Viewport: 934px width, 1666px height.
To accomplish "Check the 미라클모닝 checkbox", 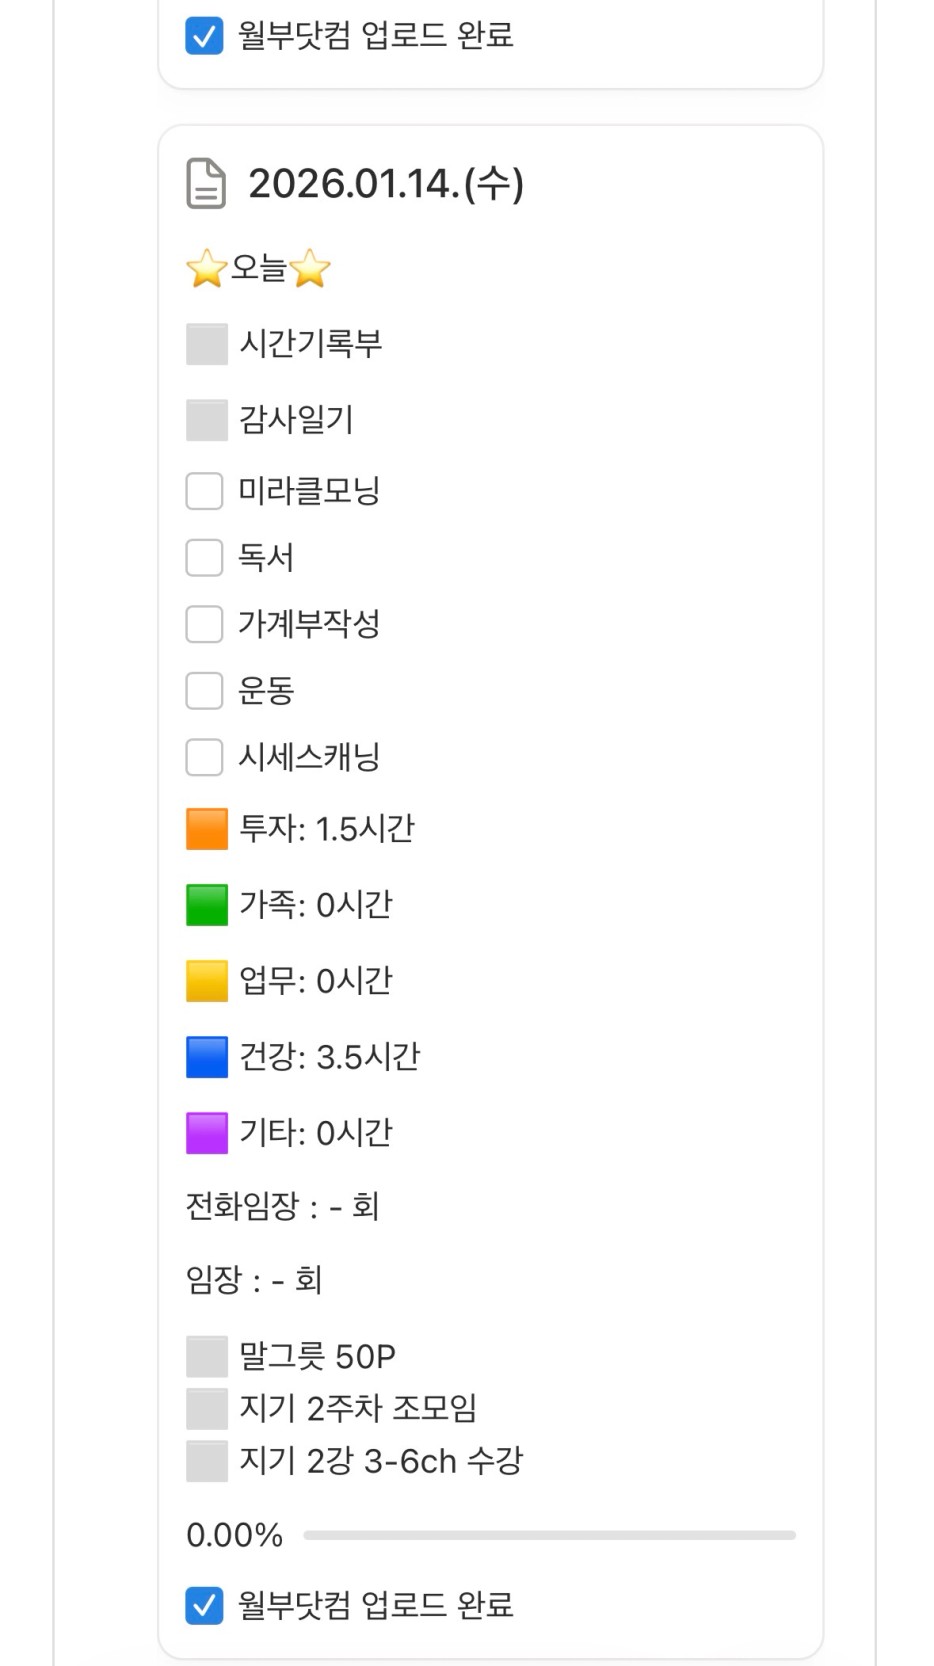I will (x=204, y=491).
